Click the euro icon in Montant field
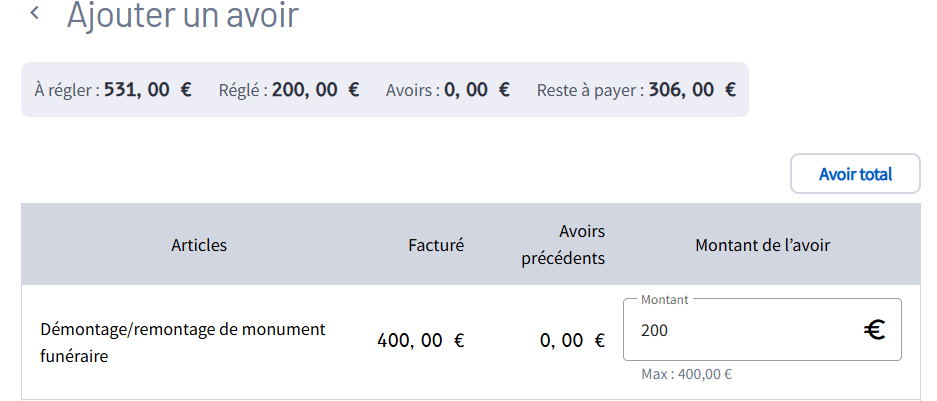This screenshot has width=937, height=401. [x=875, y=329]
